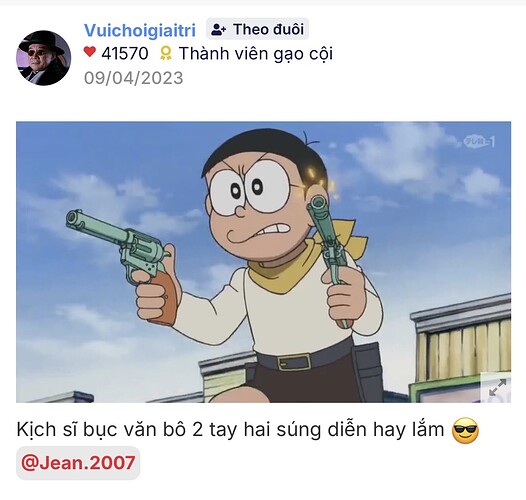Click the sunglasses emoji in the caption

465,431
